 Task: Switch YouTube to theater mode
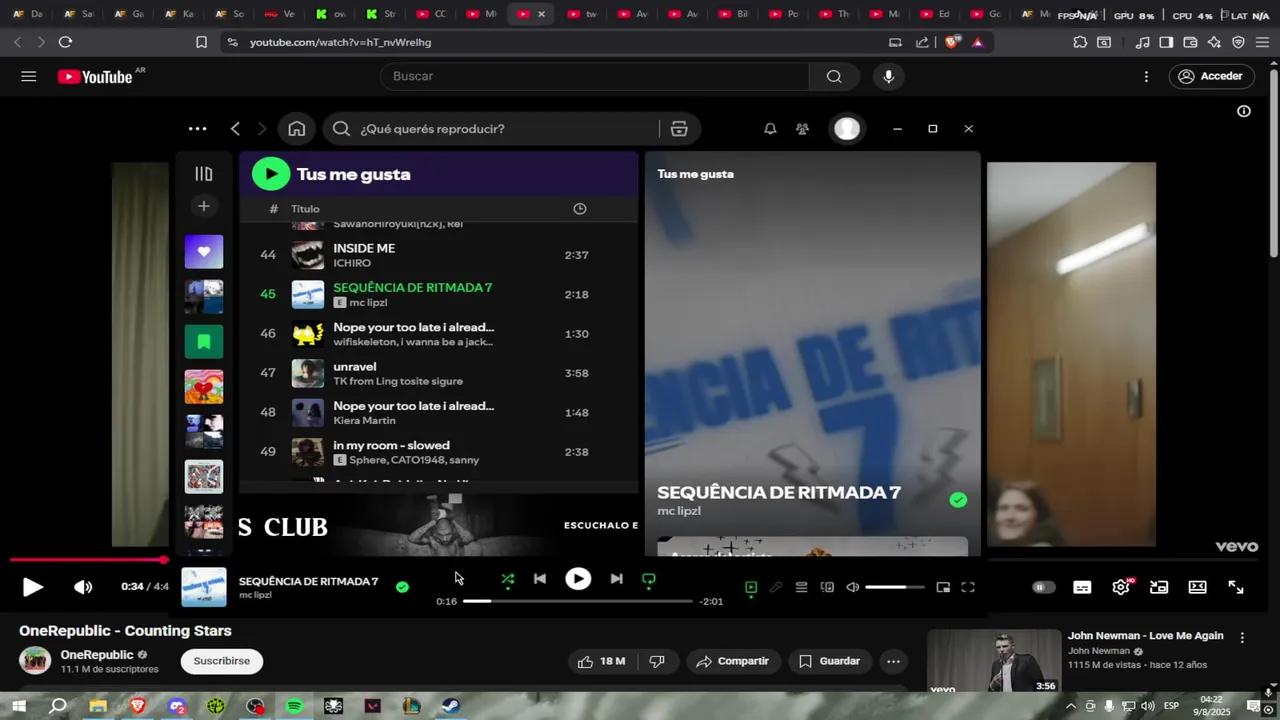pyautogui.click(x=1197, y=587)
